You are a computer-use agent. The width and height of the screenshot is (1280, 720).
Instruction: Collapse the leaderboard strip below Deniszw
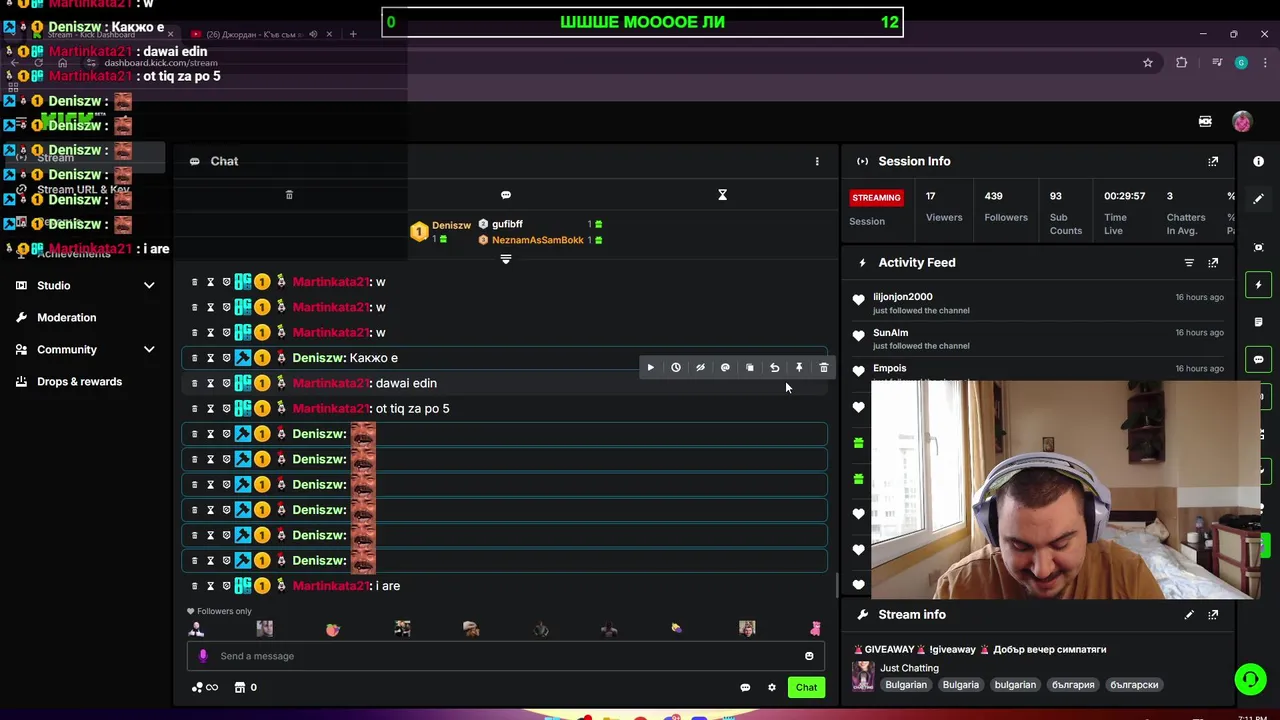pyautogui.click(x=506, y=259)
